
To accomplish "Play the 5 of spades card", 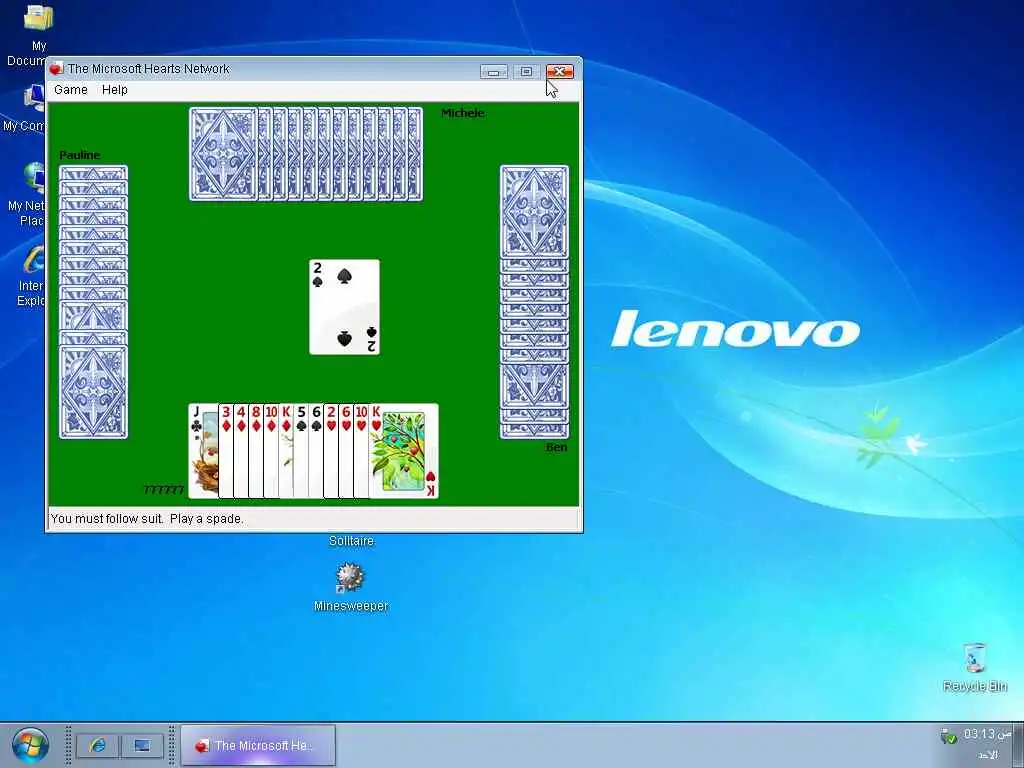I will pyautogui.click(x=301, y=451).
